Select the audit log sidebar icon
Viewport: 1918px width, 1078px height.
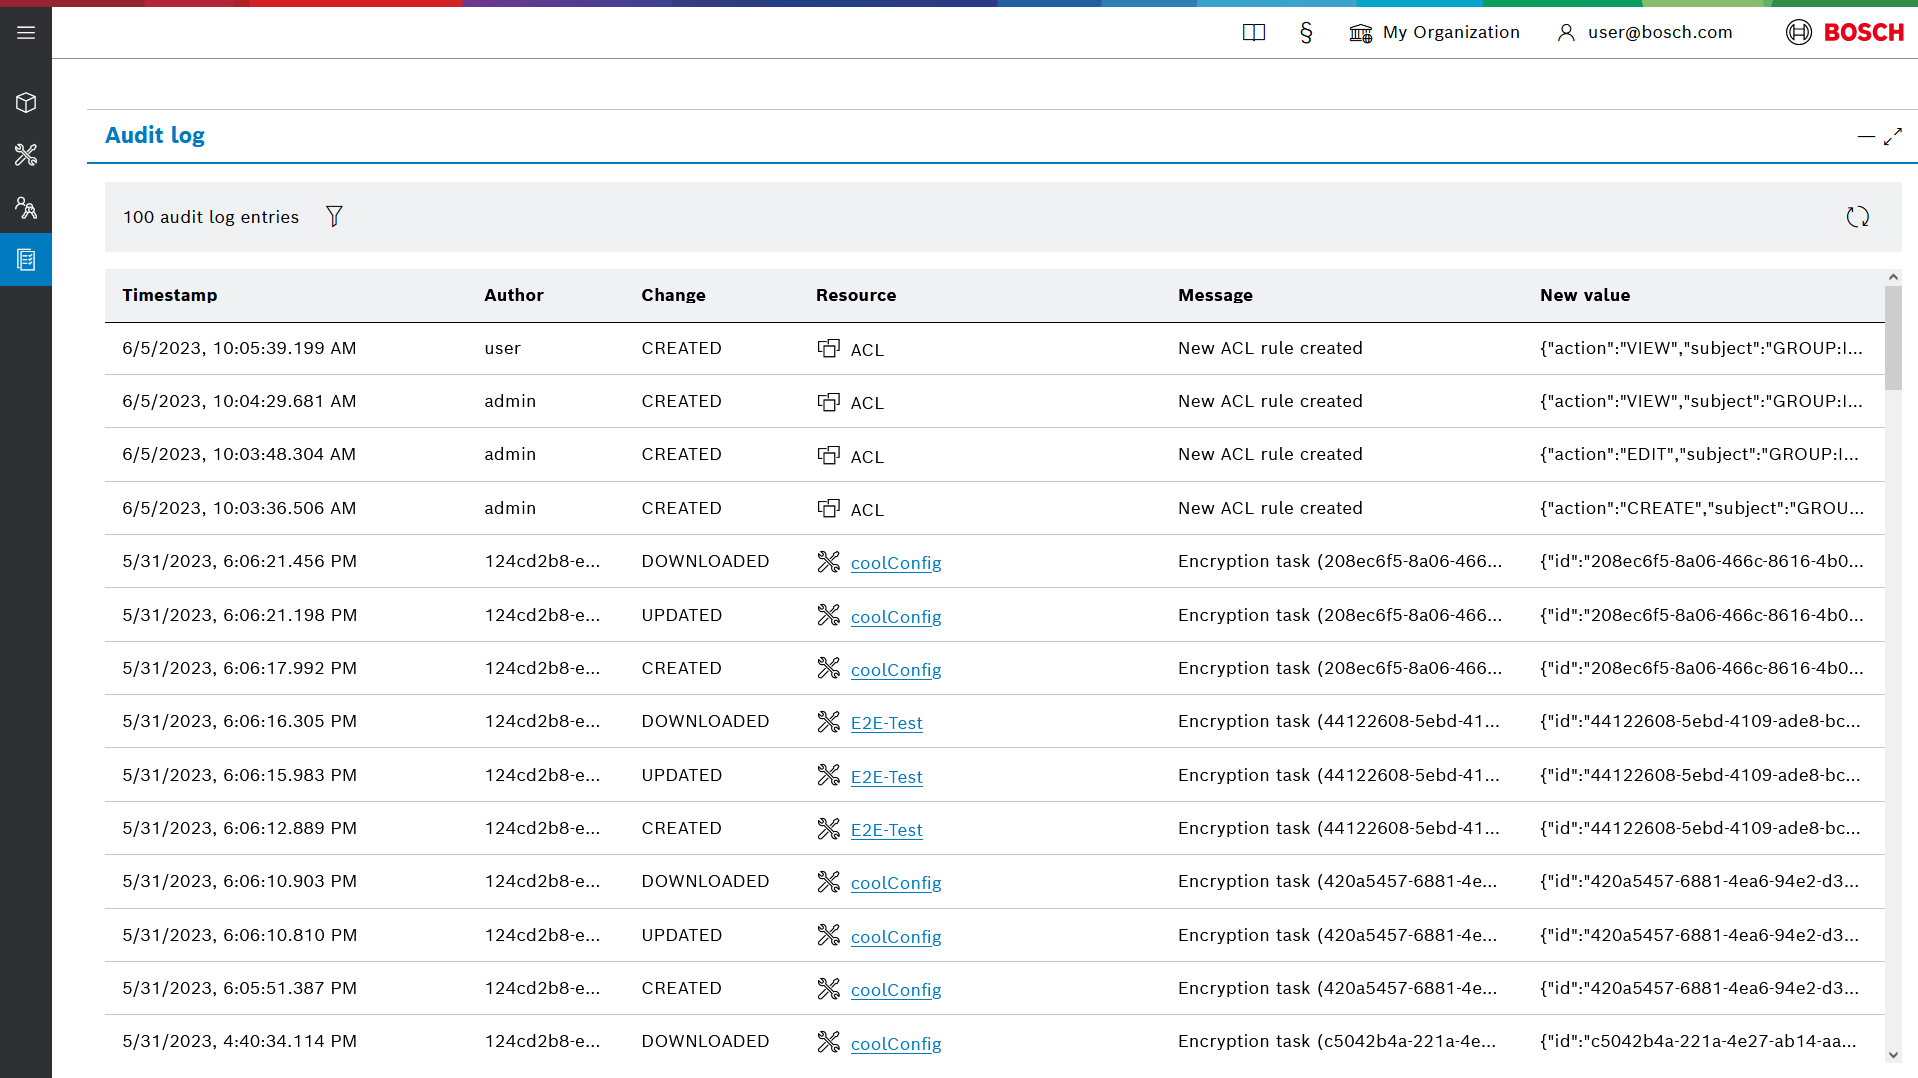(x=26, y=260)
